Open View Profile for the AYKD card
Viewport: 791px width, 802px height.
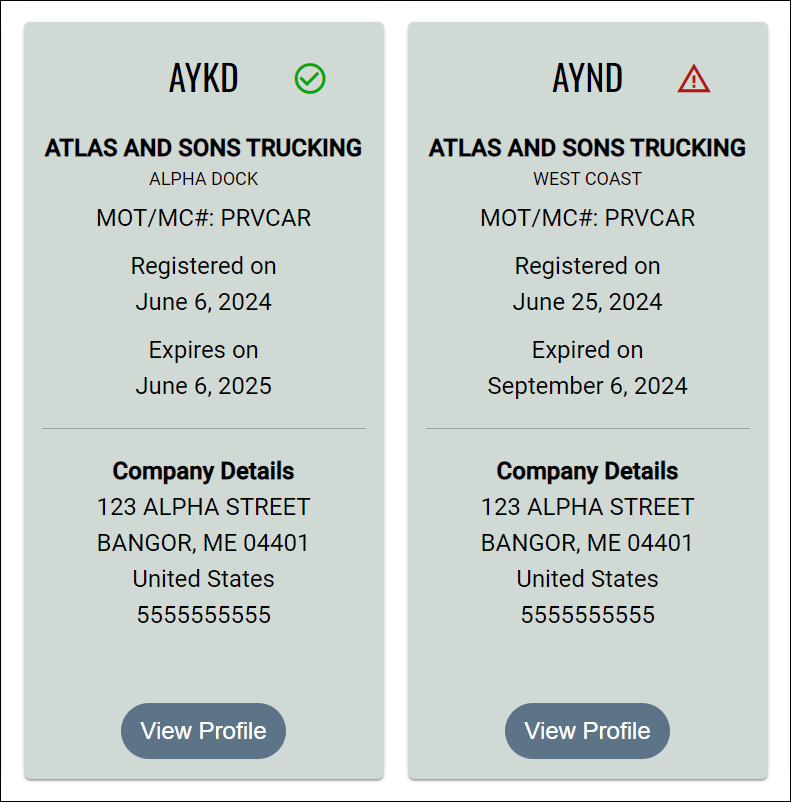coord(203,731)
